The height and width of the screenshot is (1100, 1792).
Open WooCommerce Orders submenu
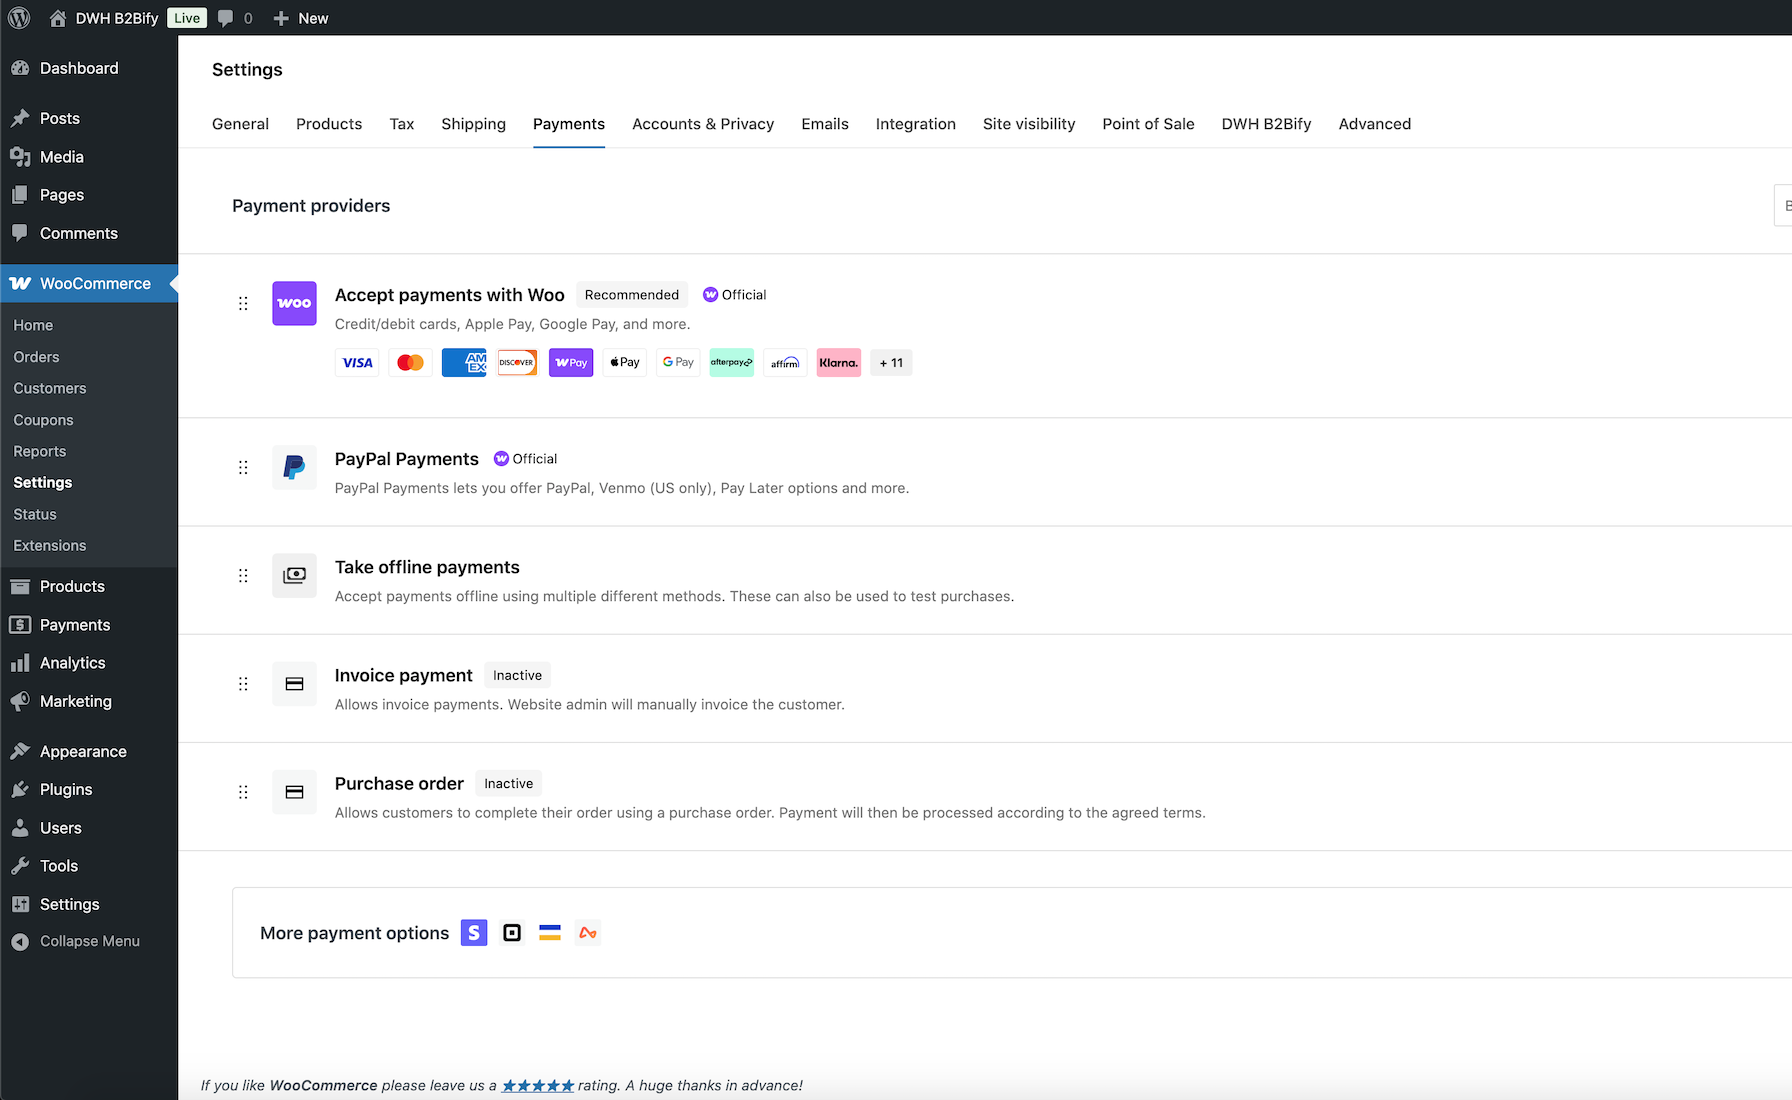click(36, 357)
